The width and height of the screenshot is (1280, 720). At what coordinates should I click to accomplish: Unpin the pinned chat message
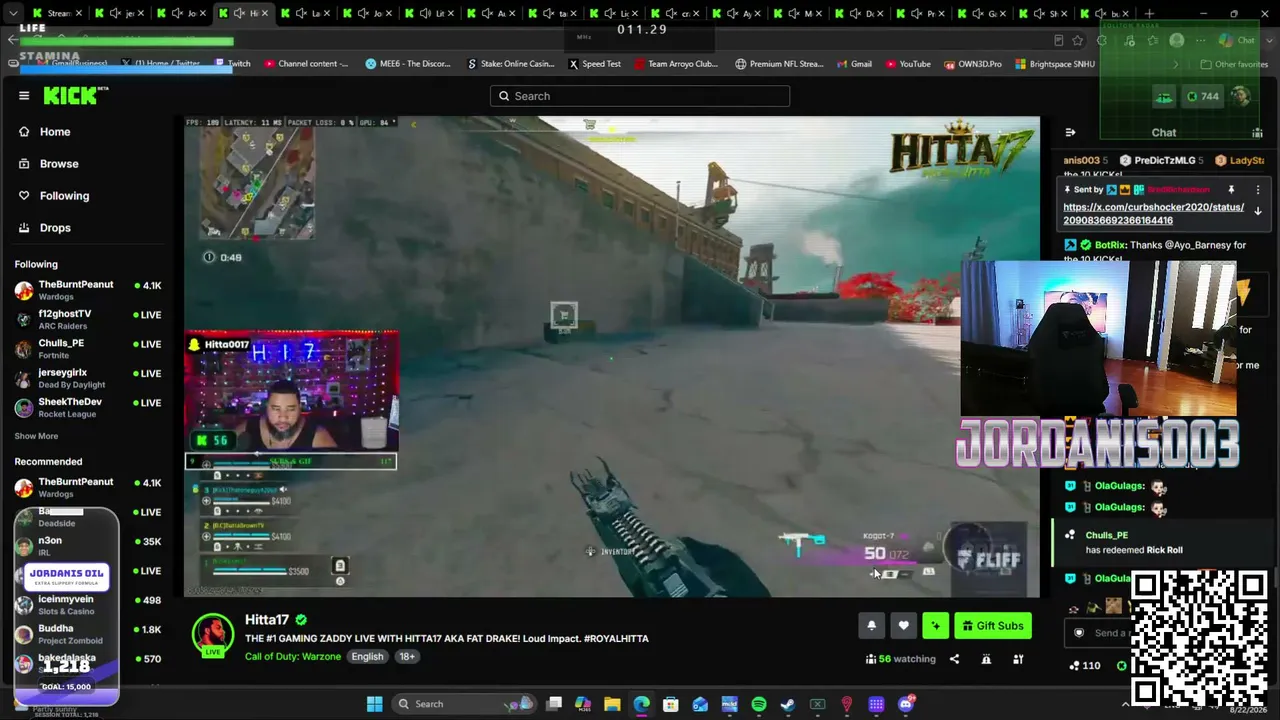pyautogui.click(x=1231, y=189)
